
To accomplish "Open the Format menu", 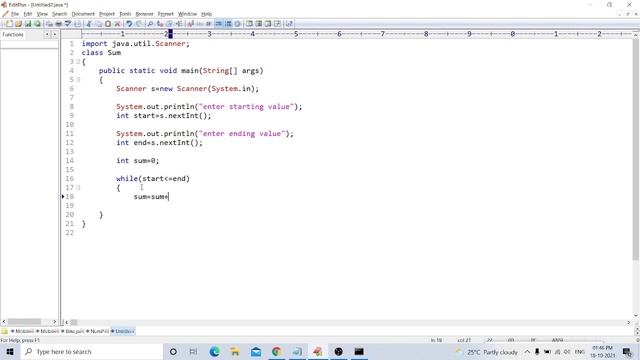I will point(165,14).
